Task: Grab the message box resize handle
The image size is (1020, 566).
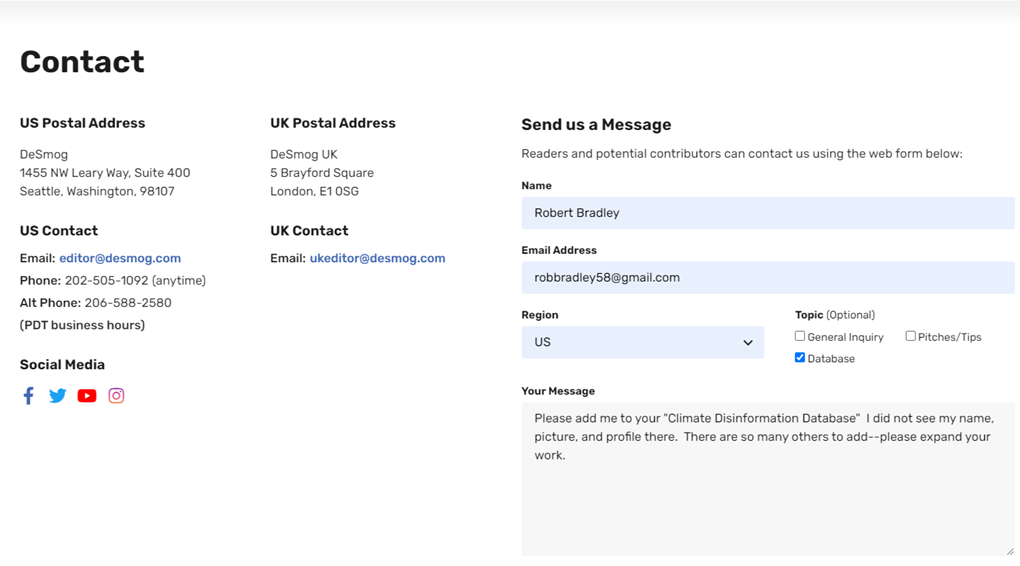Action: 1010,551
